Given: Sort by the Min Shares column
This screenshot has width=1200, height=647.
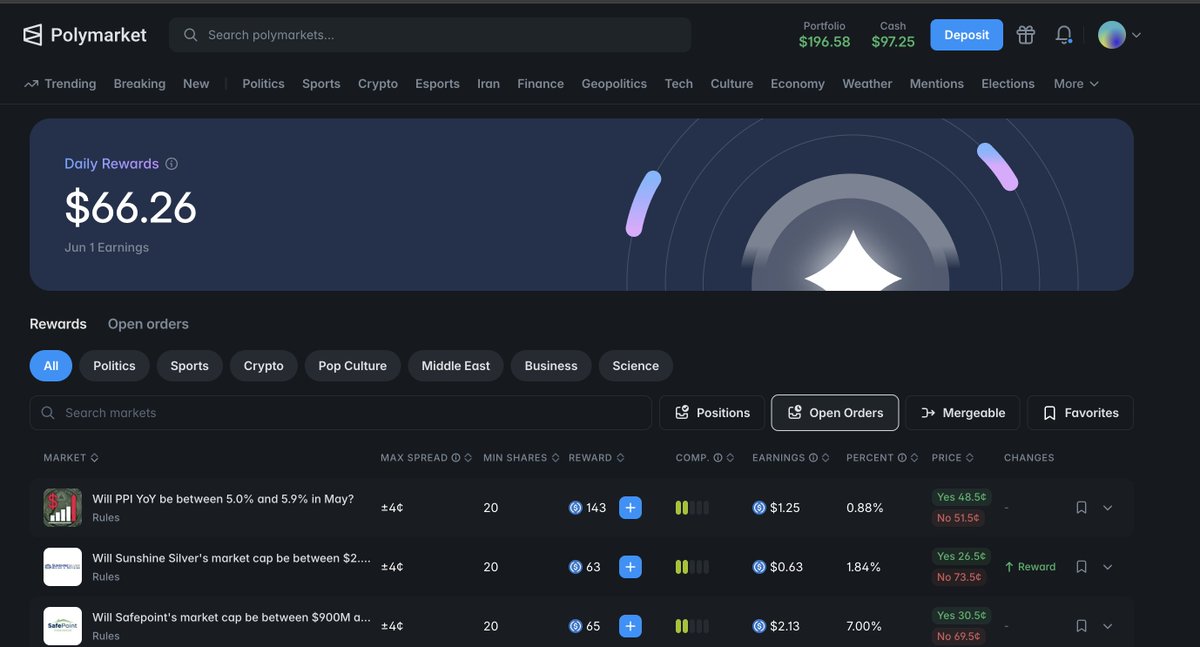Looking at the screenshot, I should pyautogui.click(x=521, y=458).
